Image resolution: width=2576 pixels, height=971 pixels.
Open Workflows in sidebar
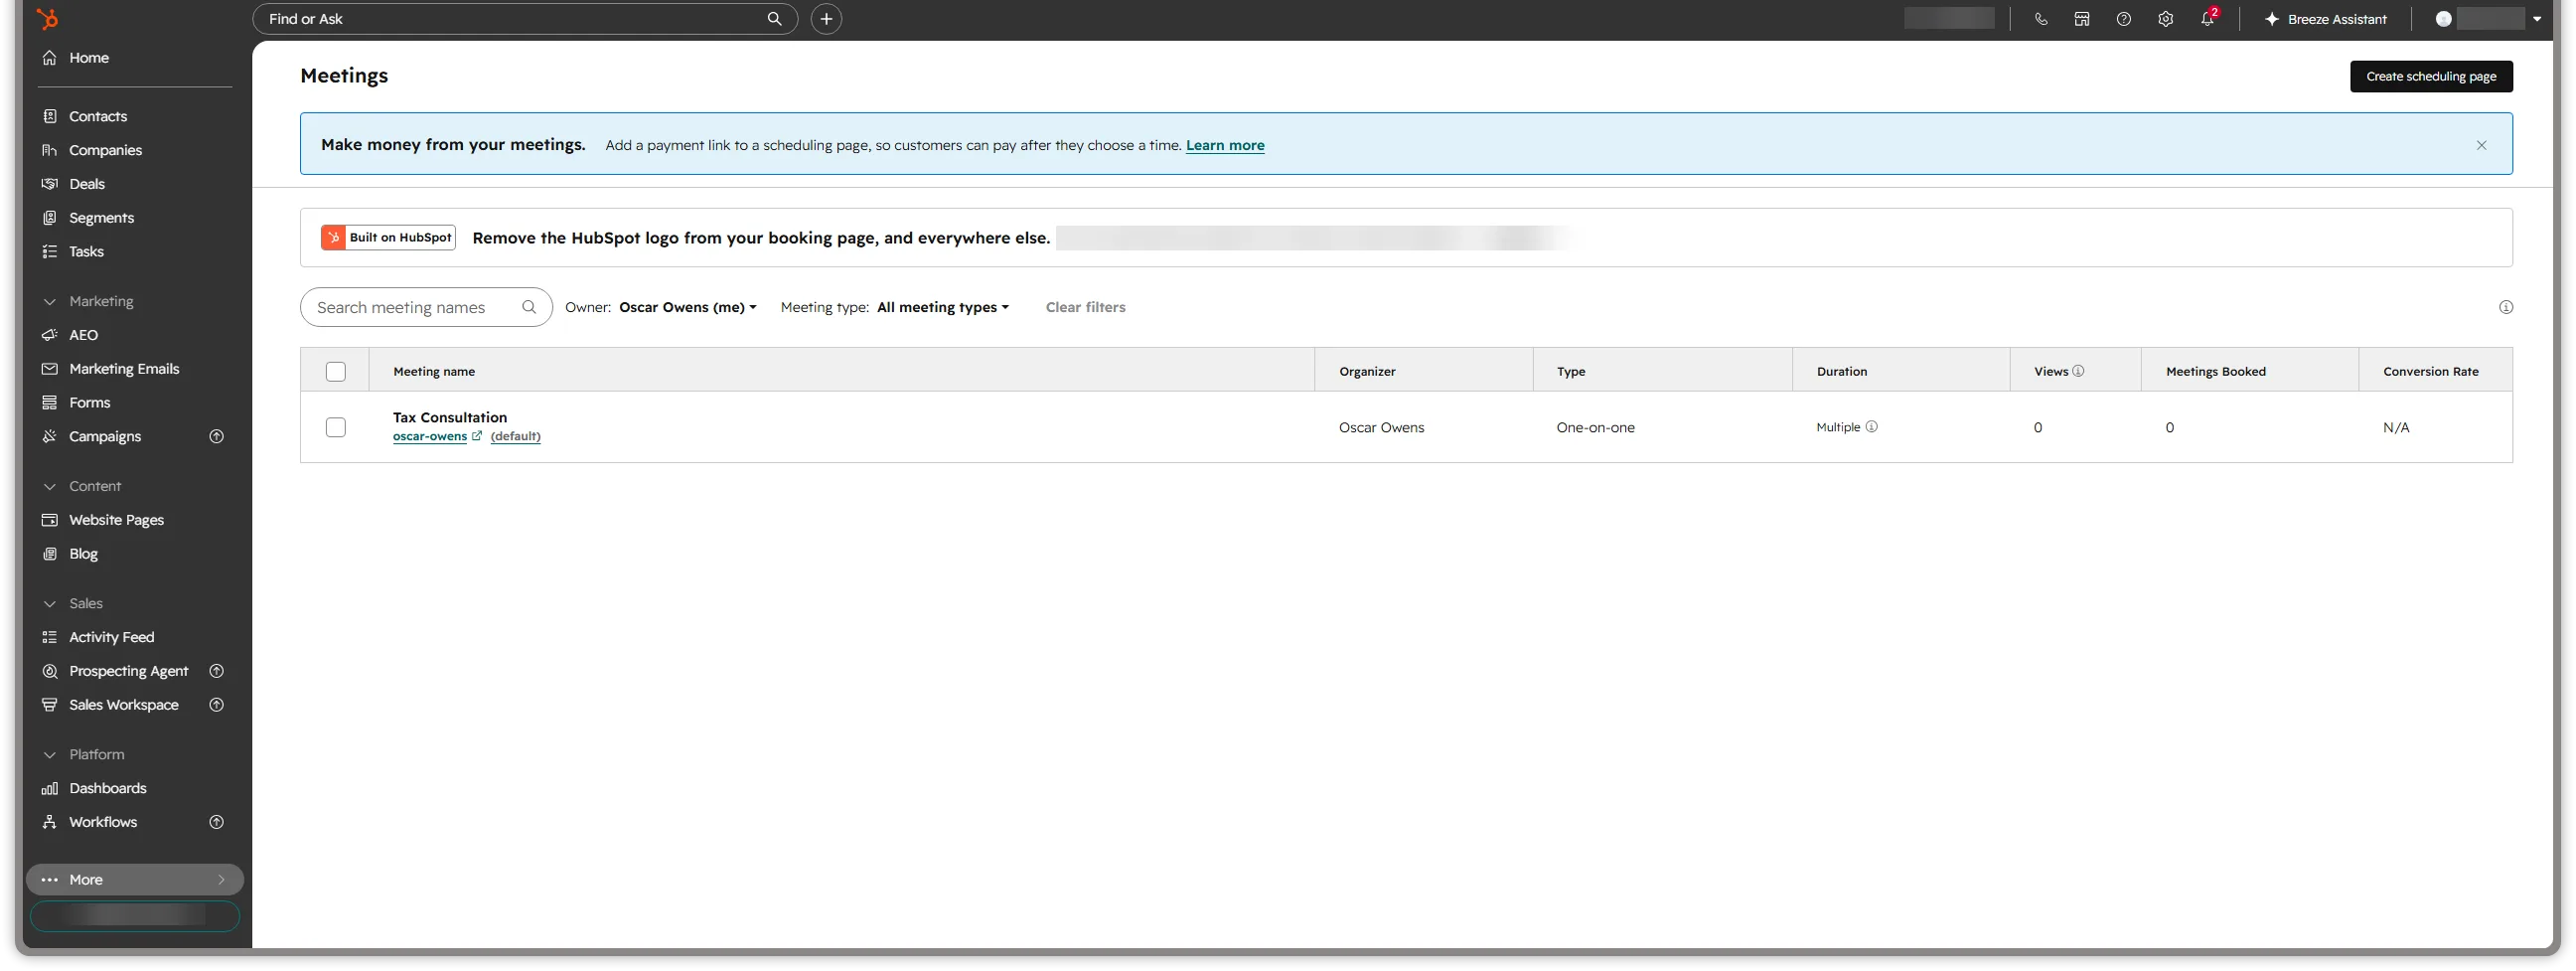[x=103, y=823]
